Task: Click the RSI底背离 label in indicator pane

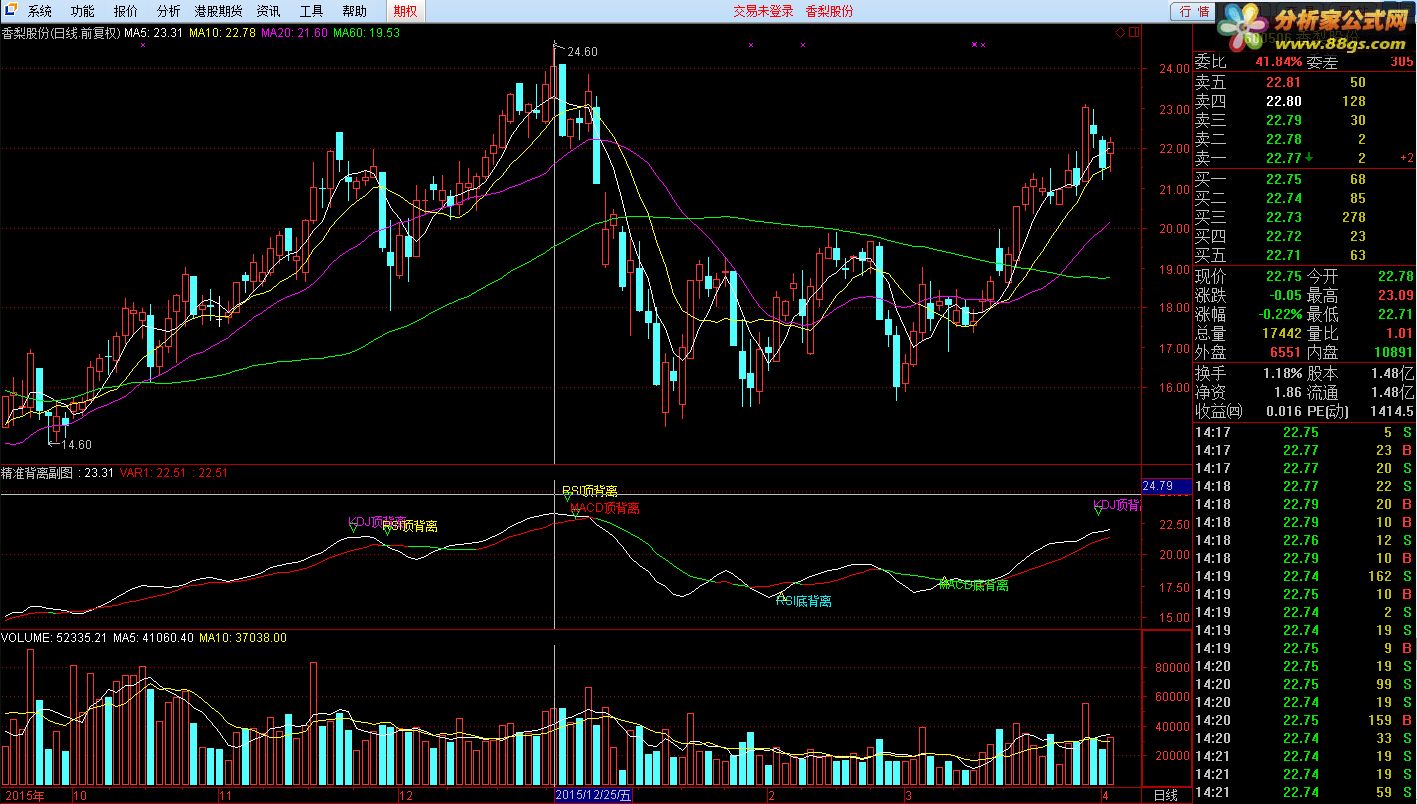Action: (x=804, y=601)
